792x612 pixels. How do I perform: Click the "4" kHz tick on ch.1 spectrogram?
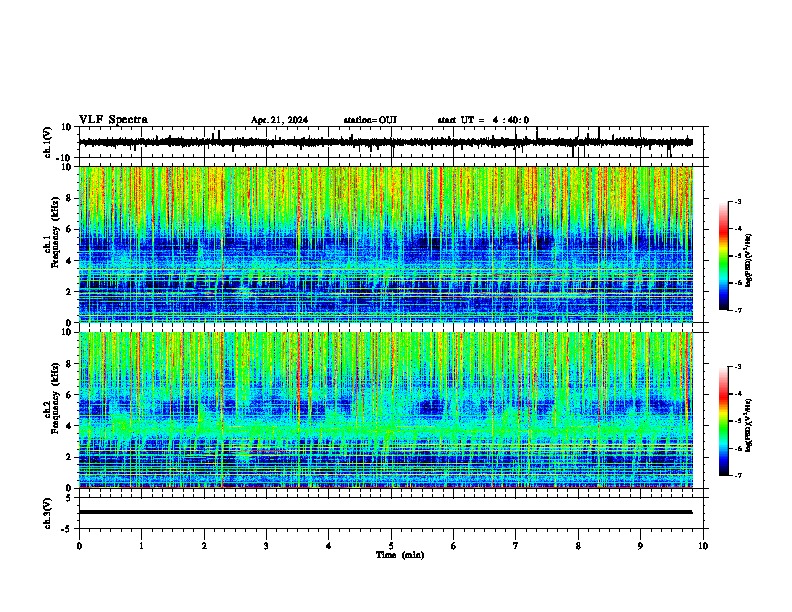click(70, 261)
